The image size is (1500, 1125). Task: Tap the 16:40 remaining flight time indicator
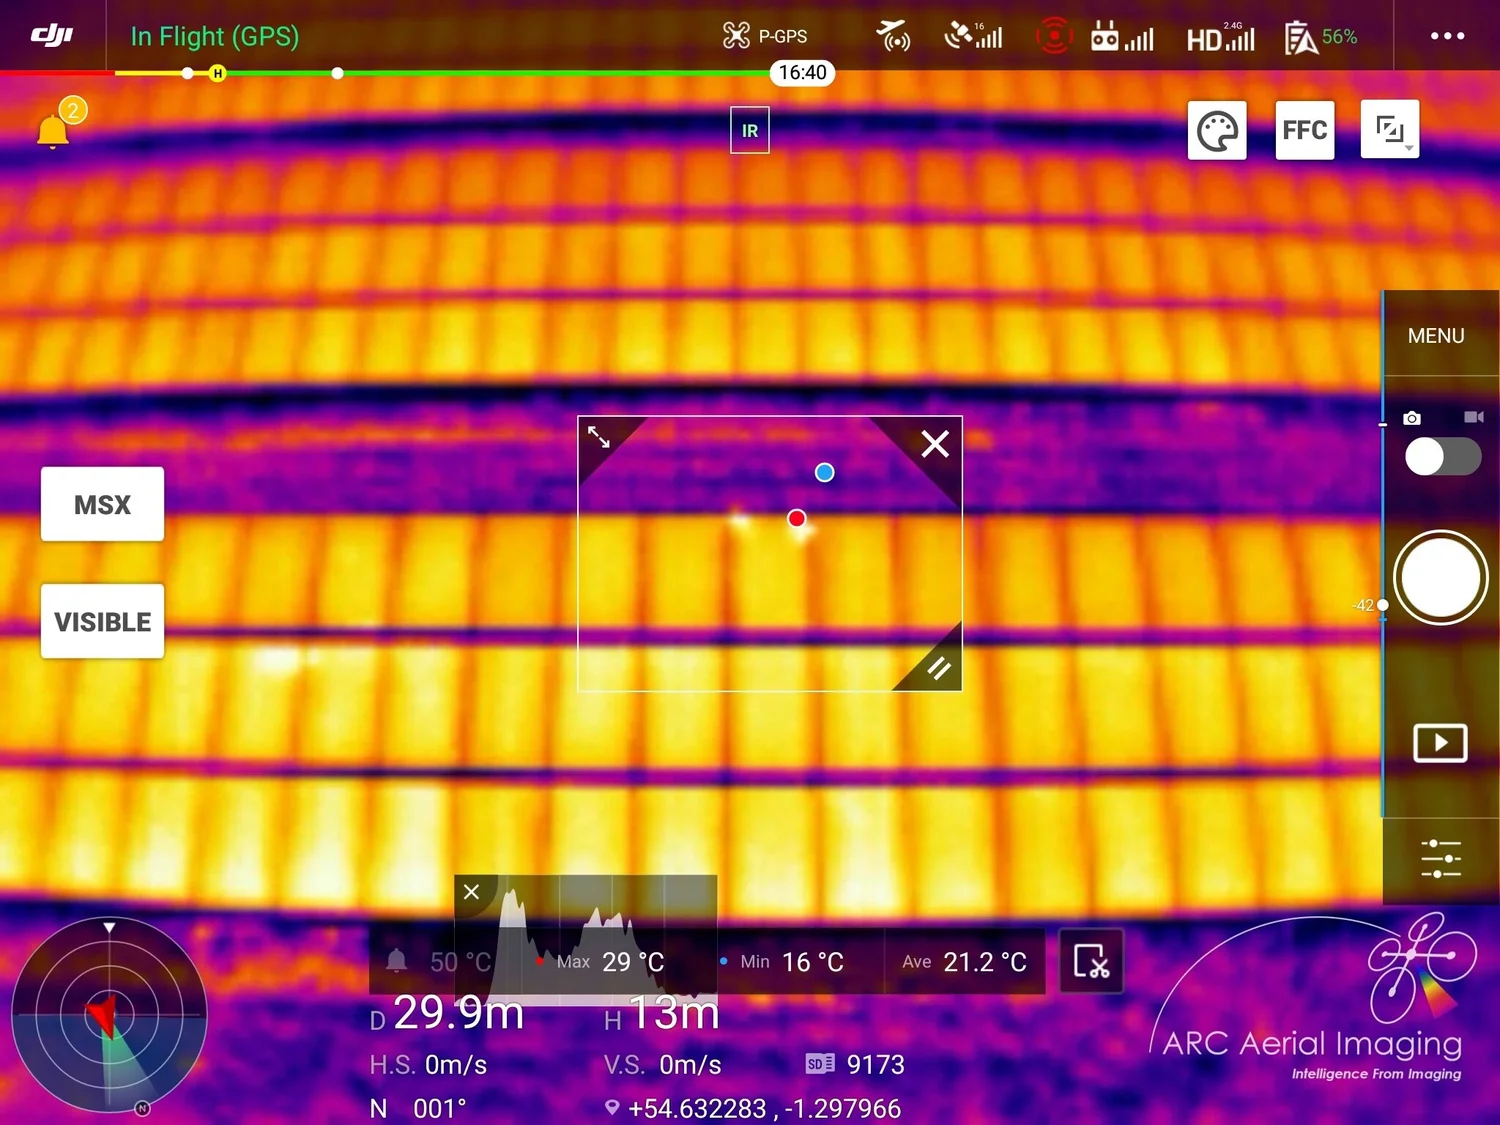click(x=802, y=72)
